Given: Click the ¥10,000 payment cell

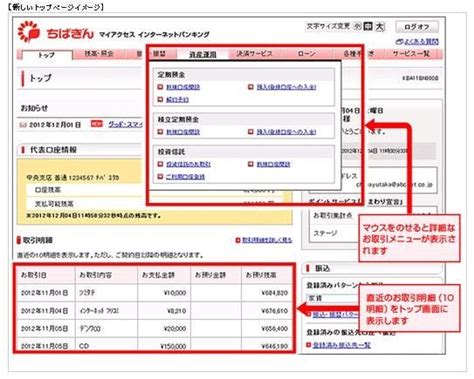Looking at the screenshot, I should (164, 293).
